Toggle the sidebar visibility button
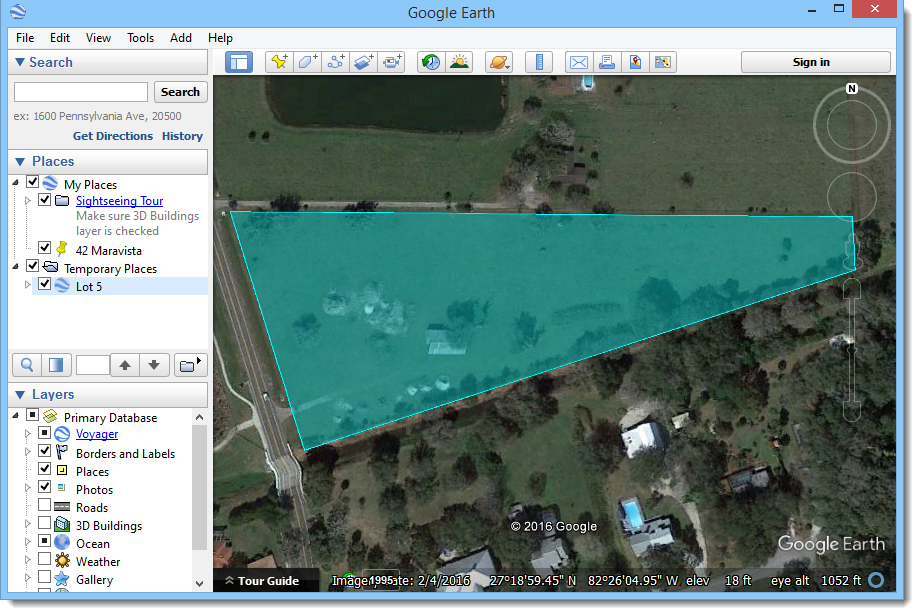 pyautogui.click(x=239, y=62)
